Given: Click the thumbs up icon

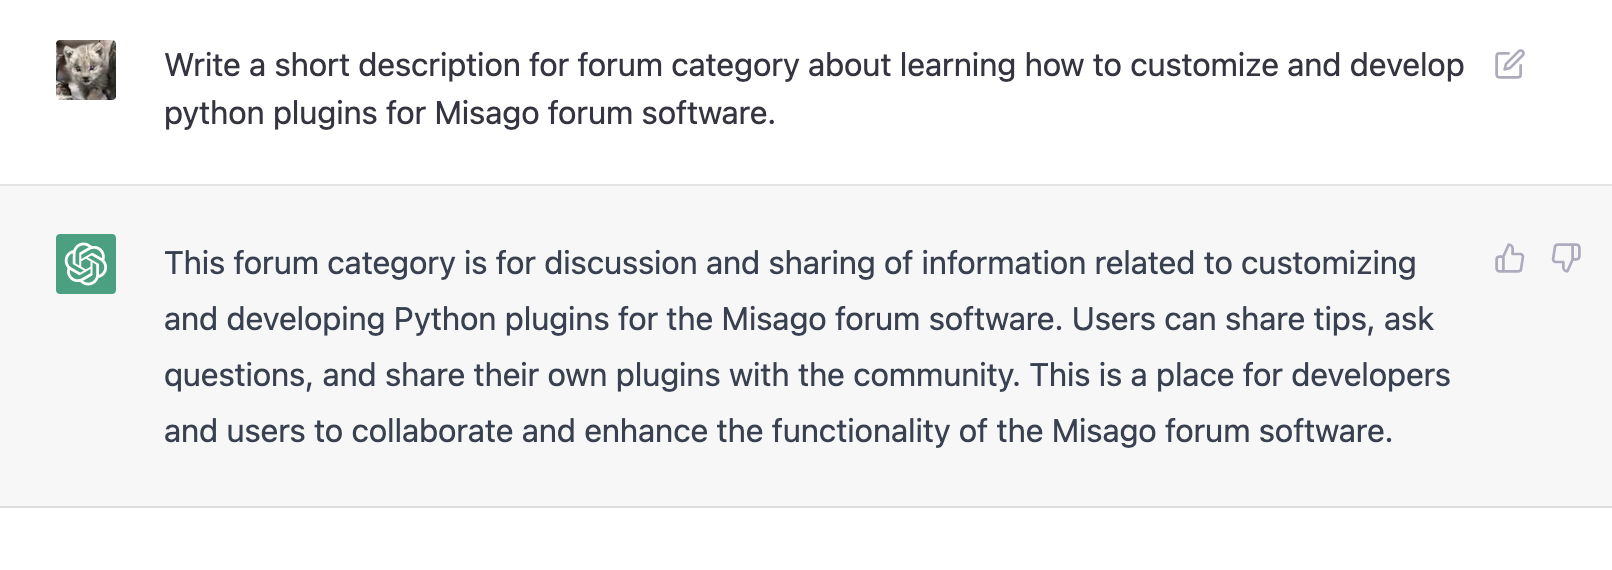Looking at the screenshot, I should [x=1509, y=259].
